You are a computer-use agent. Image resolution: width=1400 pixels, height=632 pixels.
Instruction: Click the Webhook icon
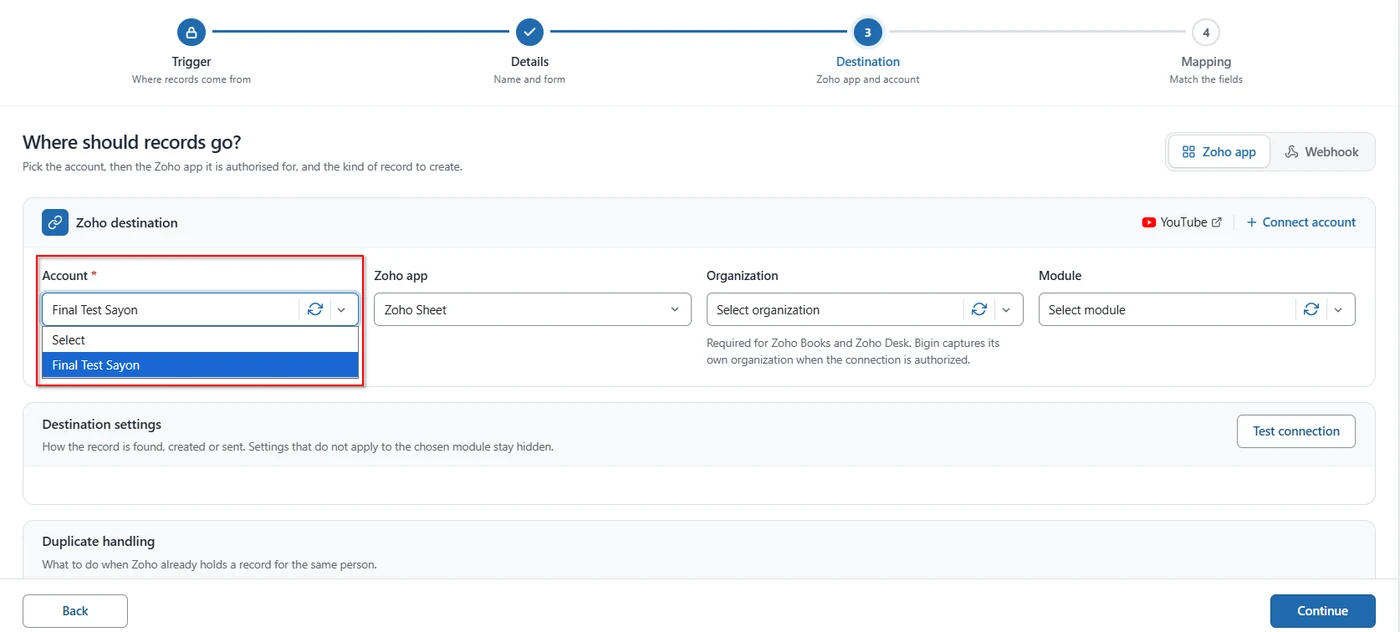(1292, 152)
